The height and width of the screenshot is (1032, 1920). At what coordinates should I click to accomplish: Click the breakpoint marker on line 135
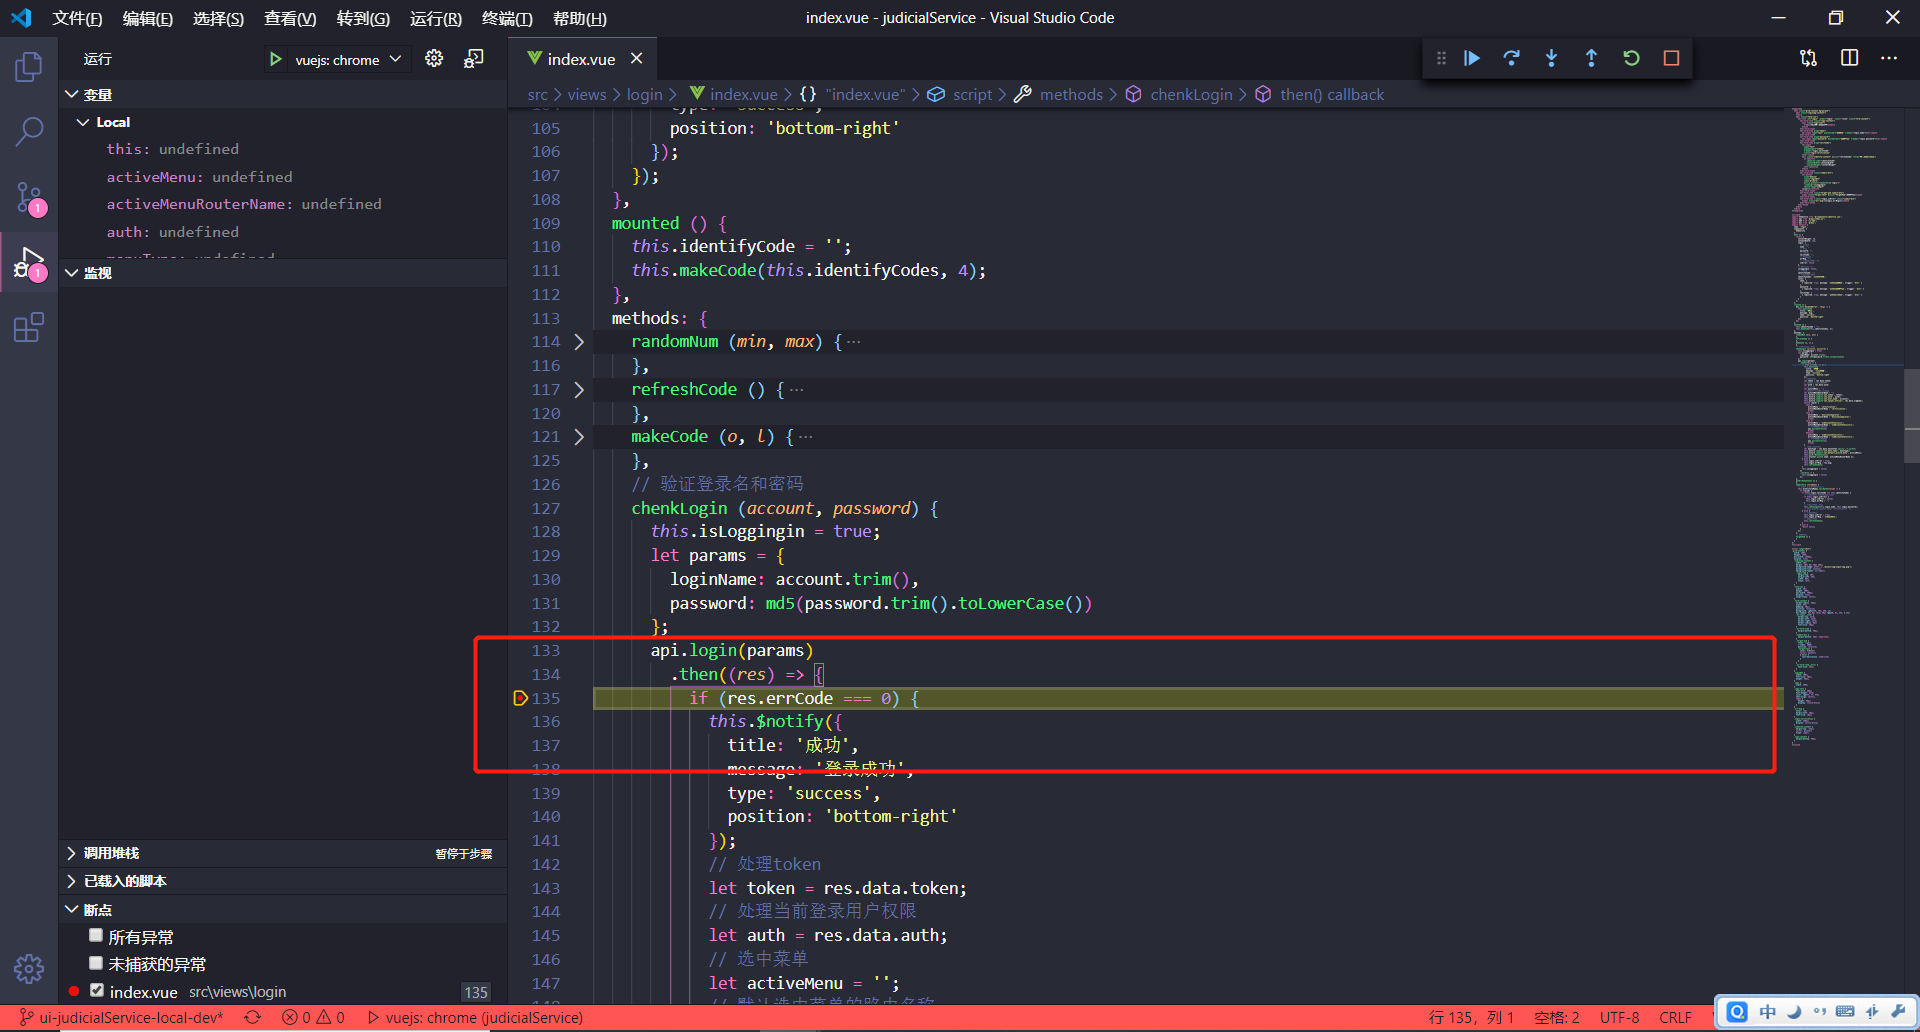pos(520,698)
